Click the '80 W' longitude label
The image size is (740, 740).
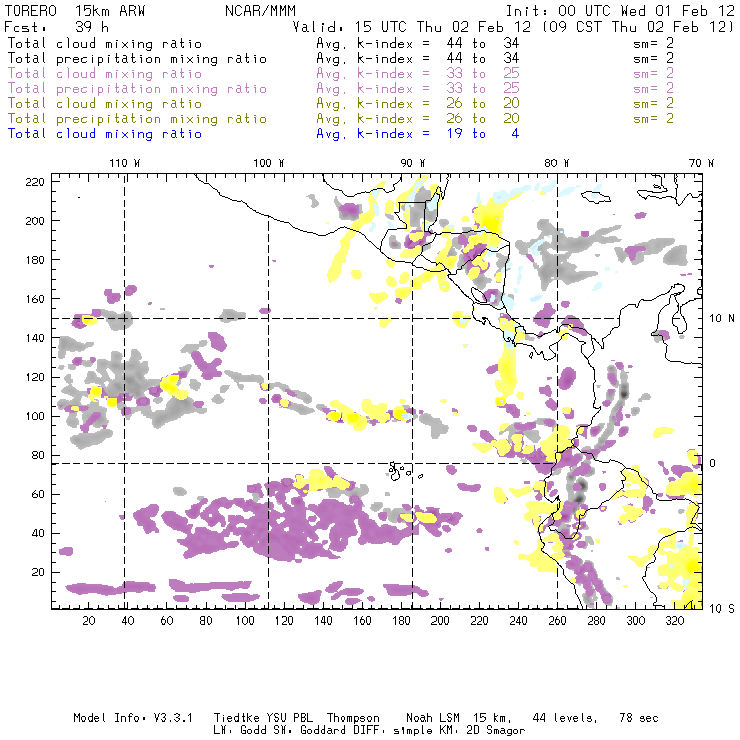557,163
